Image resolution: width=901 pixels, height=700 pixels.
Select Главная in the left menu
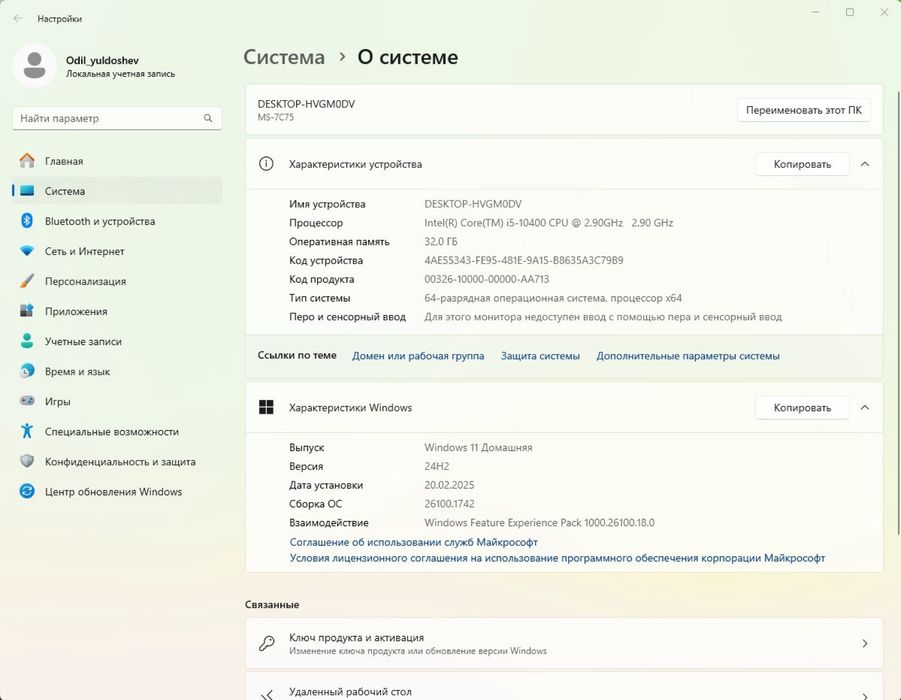coord(63,161)
